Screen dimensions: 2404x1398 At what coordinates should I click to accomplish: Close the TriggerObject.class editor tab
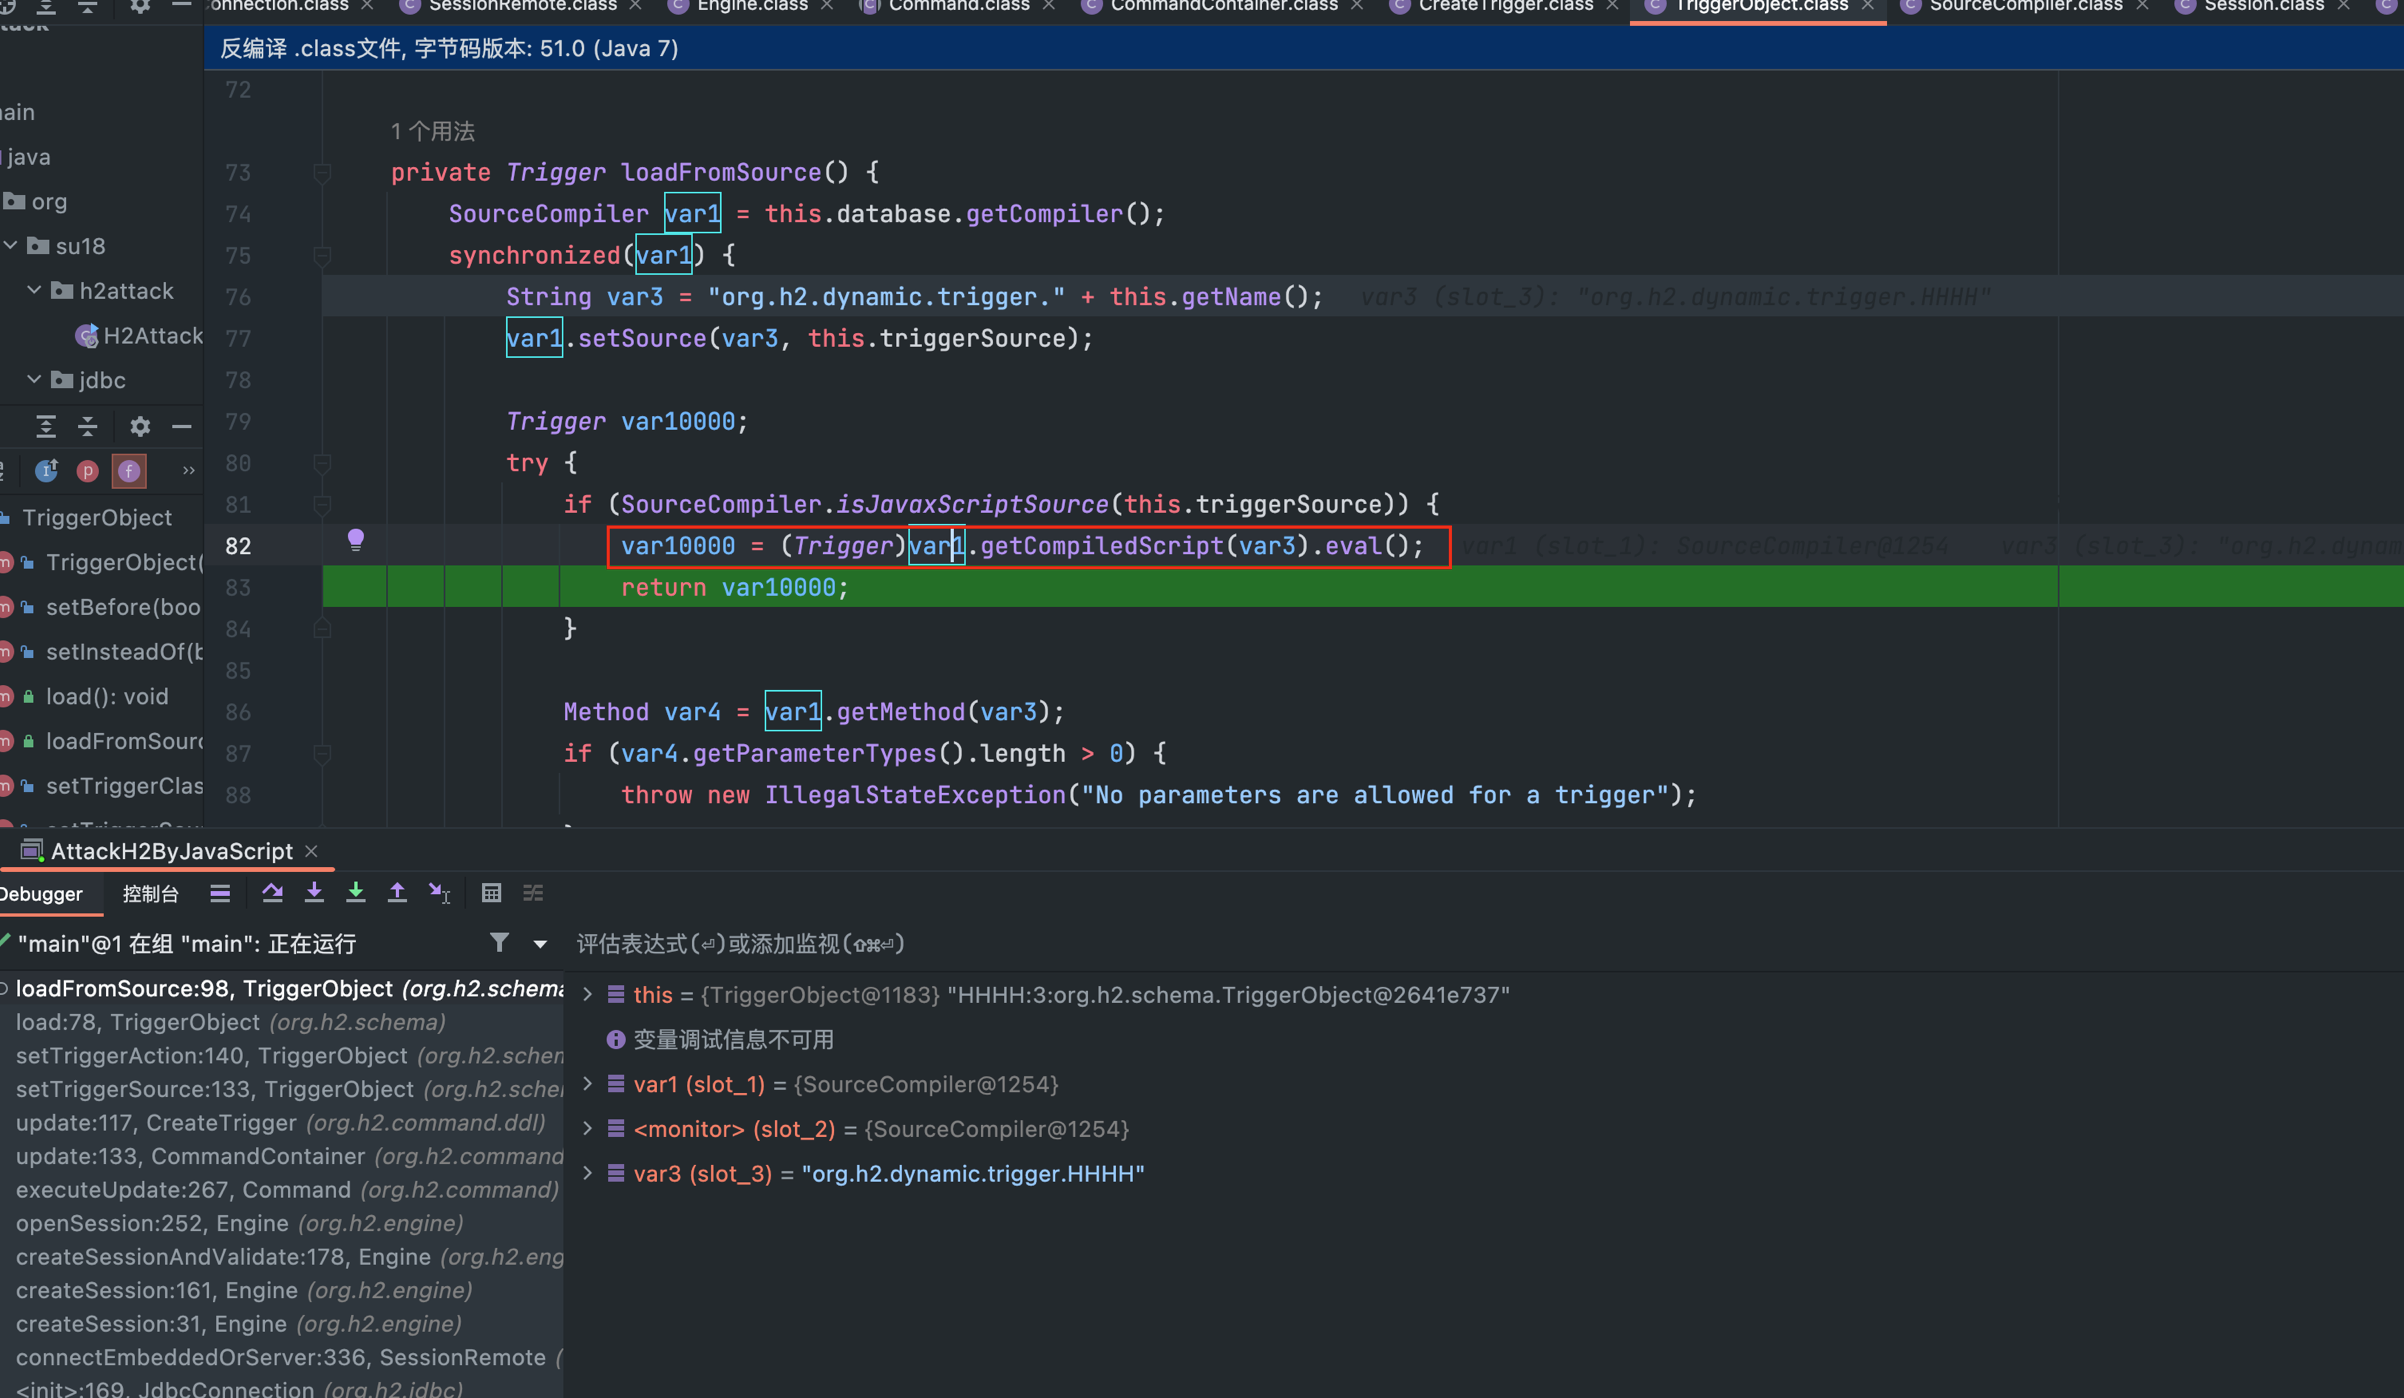click(1868, 6)
